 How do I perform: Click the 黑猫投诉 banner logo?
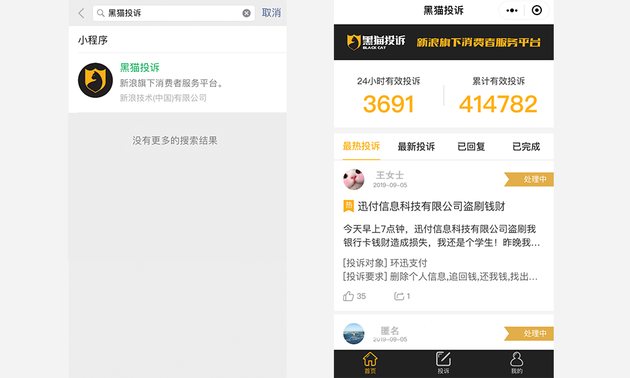pos(376,42)
